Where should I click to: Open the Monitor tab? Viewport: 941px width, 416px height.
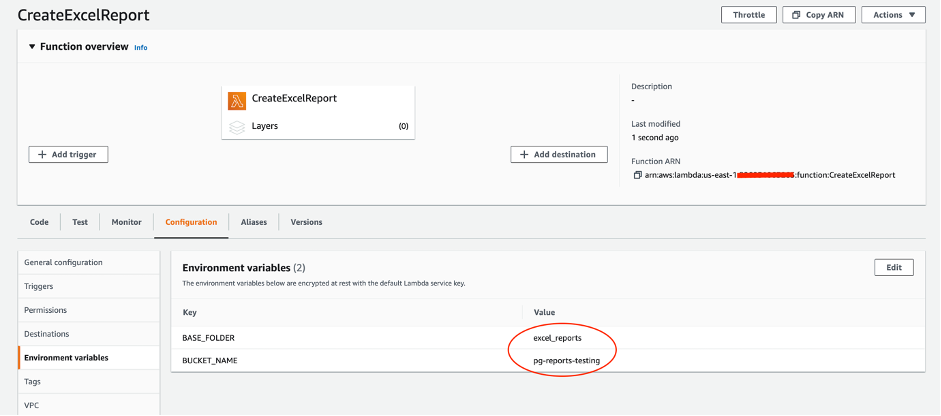coord(127,222)
